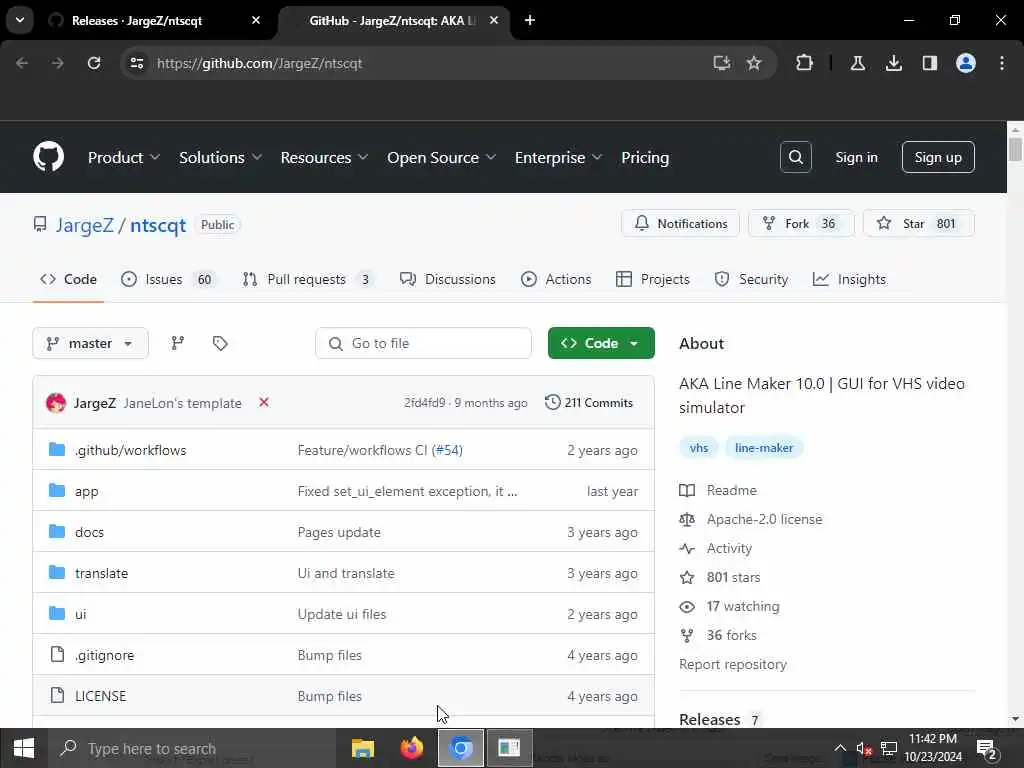Open the translate folder
Screen dimensions: 1024x768
[101, 573]
